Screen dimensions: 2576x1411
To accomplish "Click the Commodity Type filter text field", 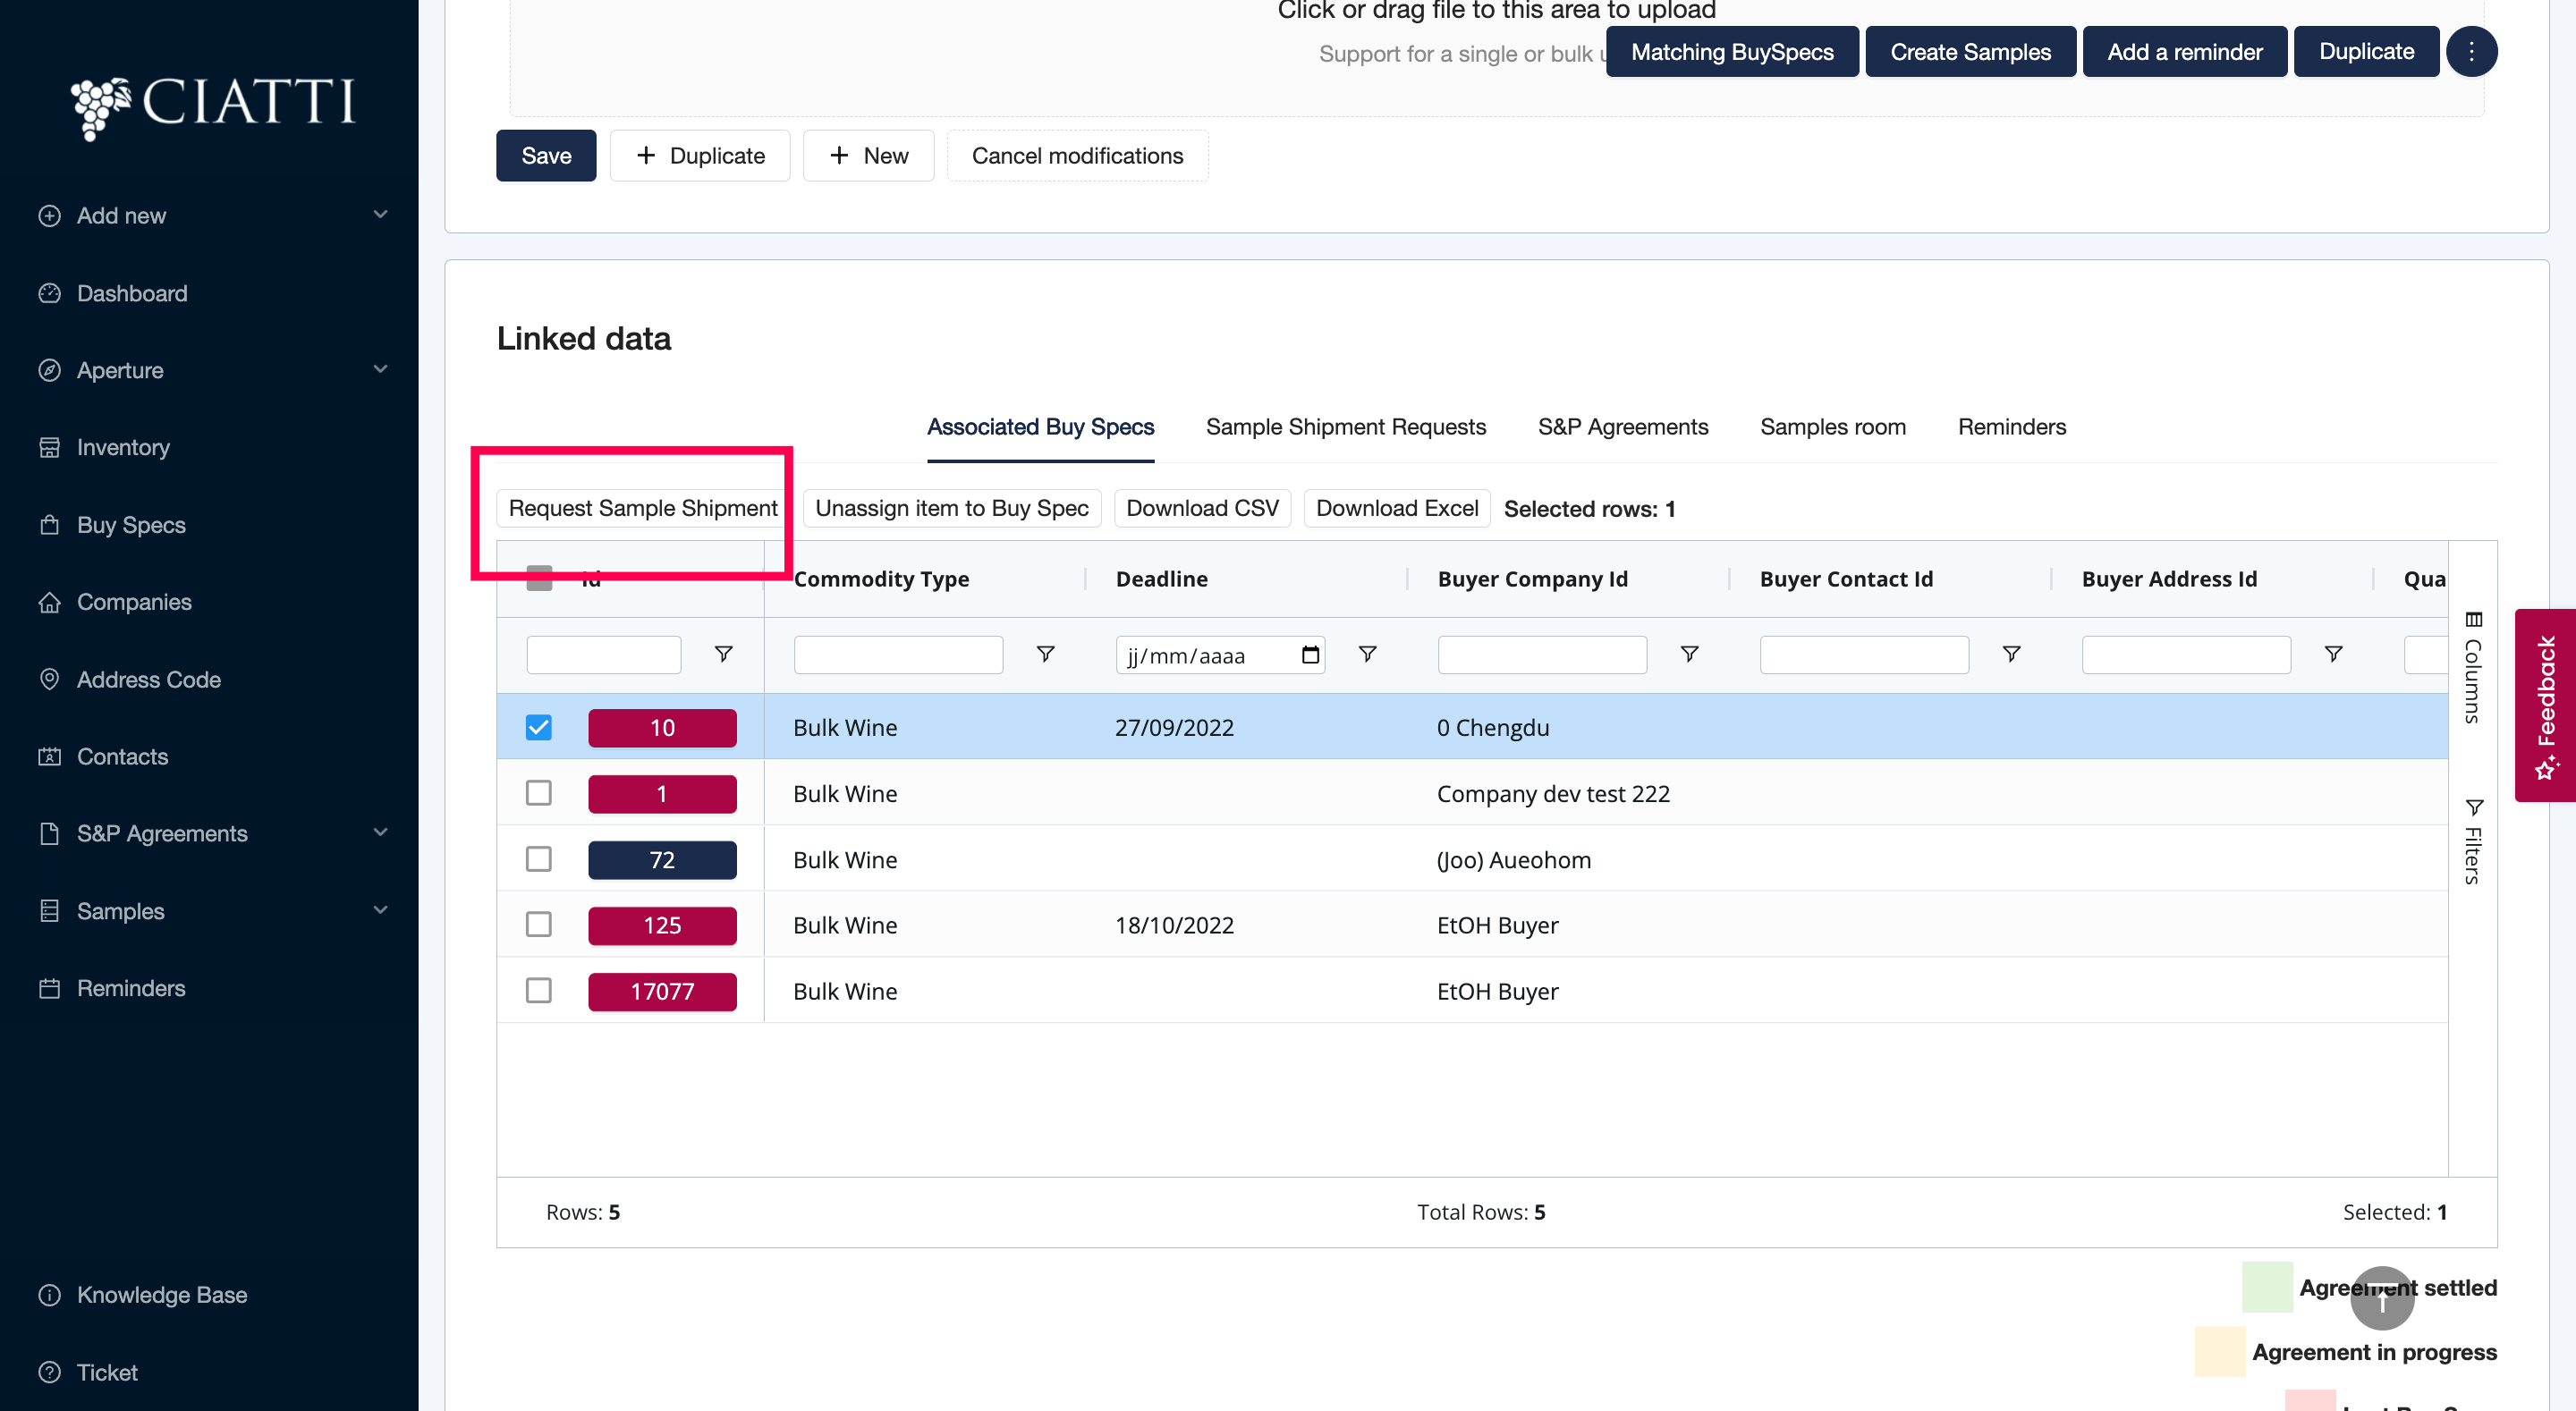I will click(x=897, y=655).
